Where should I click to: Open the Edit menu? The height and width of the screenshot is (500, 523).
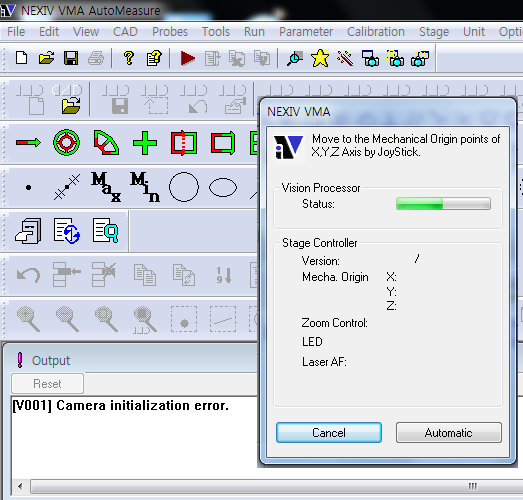[x=49, y=32]
